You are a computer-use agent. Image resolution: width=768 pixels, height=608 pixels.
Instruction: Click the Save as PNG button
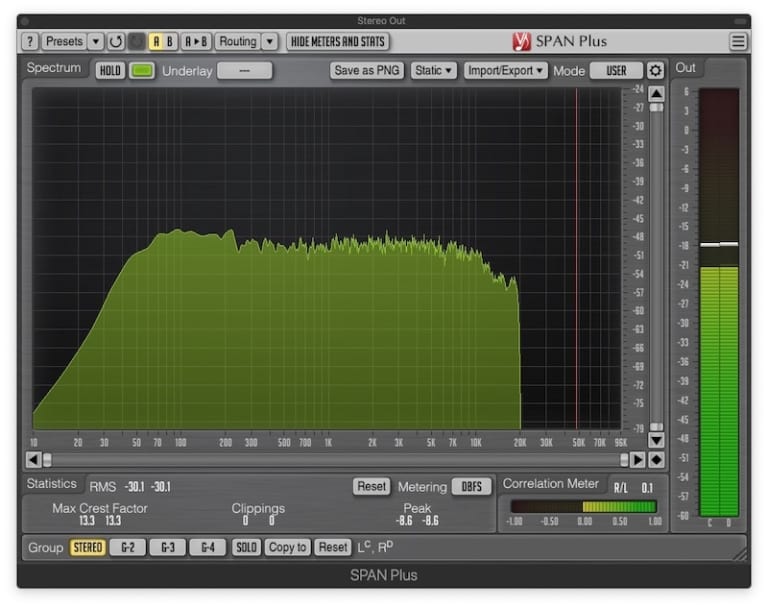(x=367, y=71)
